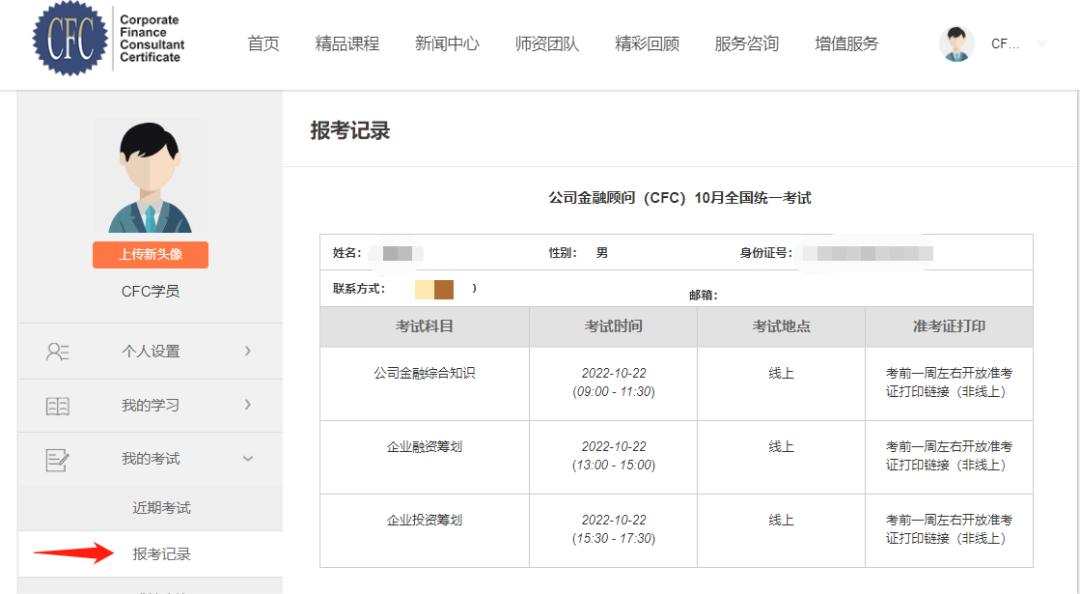
Task: Click the user avatar in top navigation
Action: (956, 44)
